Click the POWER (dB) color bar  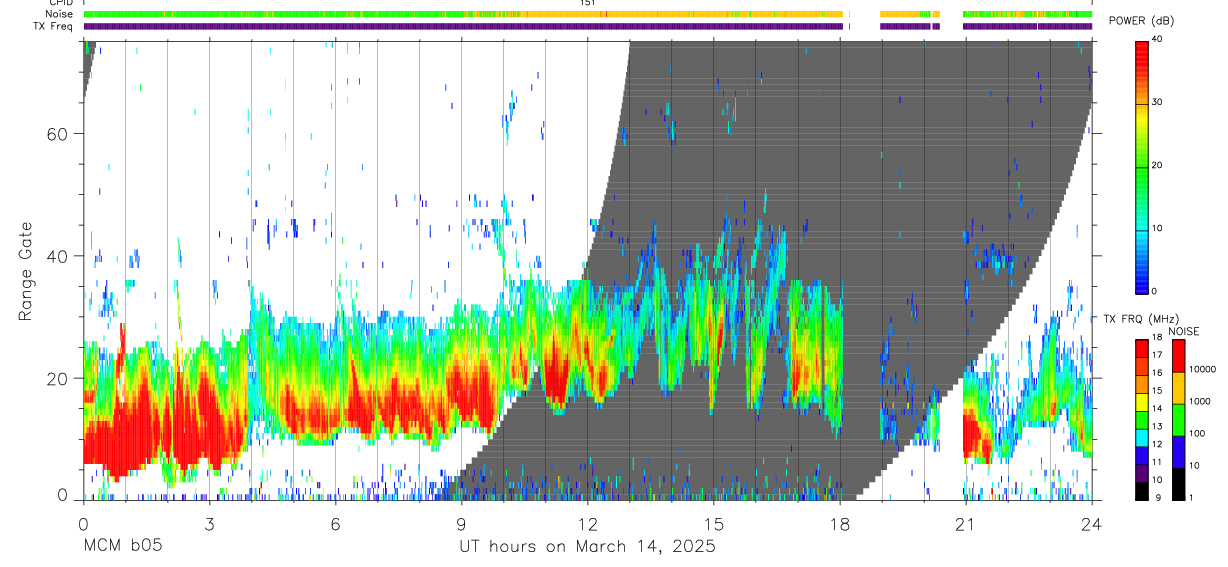pyautogui.click(x=1142, y=166)
